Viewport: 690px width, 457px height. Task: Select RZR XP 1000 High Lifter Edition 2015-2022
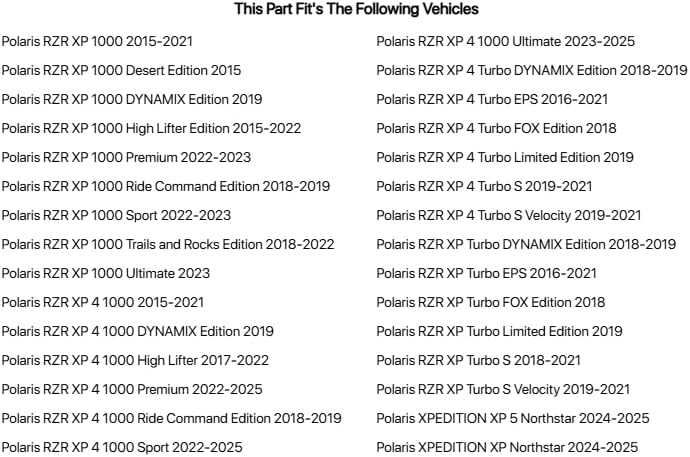151,128
